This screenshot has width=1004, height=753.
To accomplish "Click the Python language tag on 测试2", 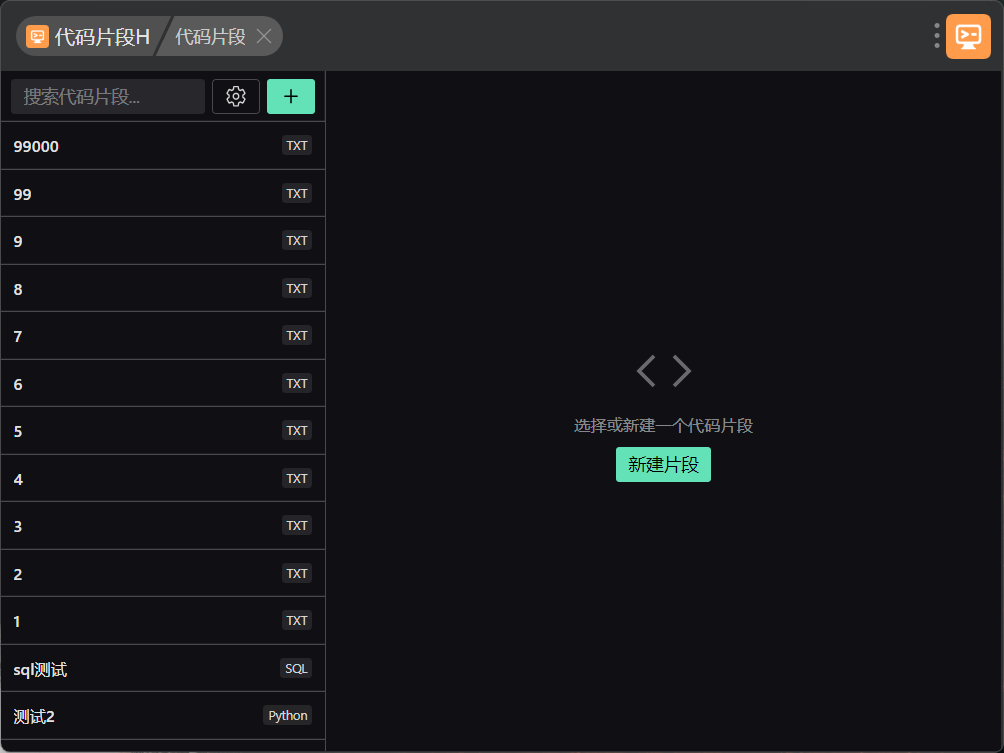I will [x=287, y=716].
